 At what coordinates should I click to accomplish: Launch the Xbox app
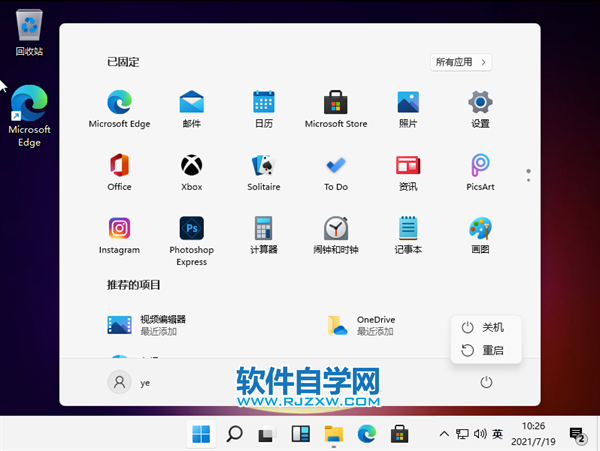[192, 168]
